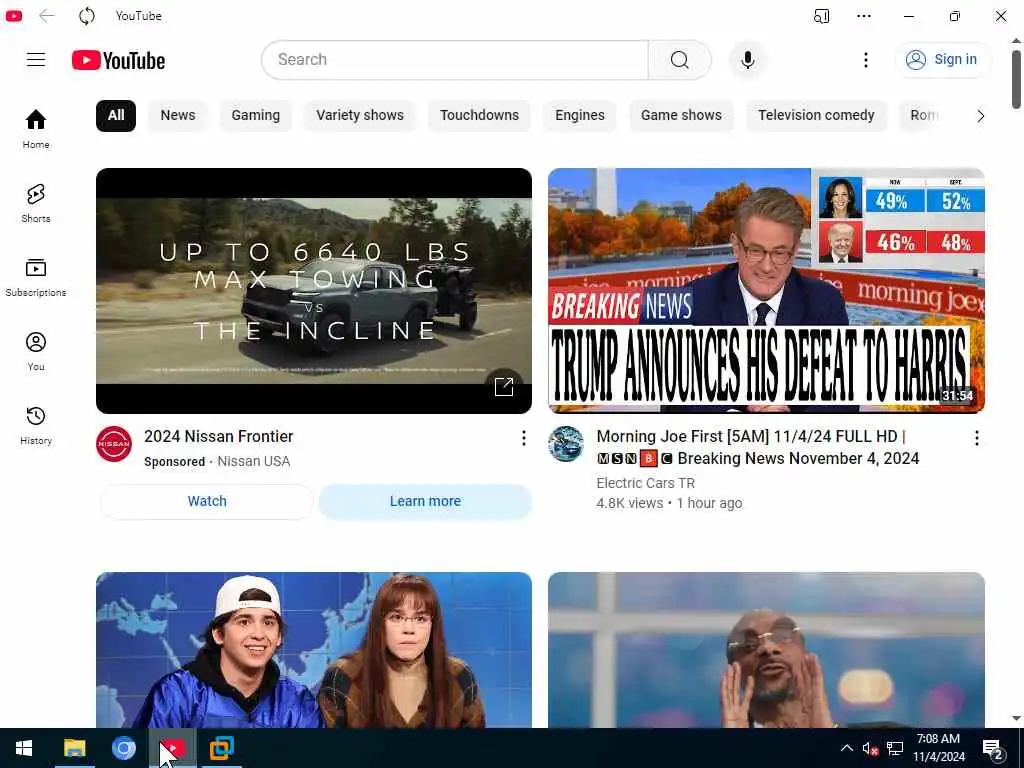This screenshot has height=768, width=1024.
Task: Open the Trump Announces Defeat thumbnail
Action: 766,291
